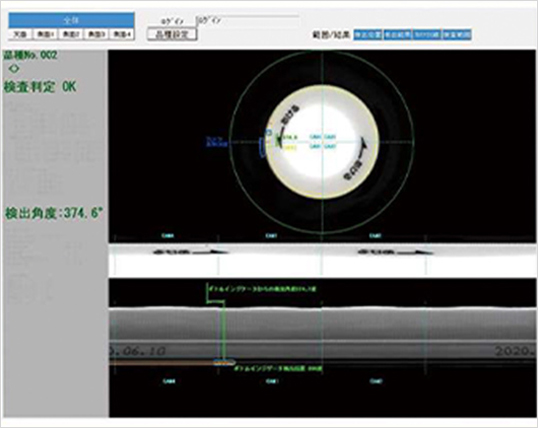Image resolution: width=538 pixels, height=428 pixels.
Task: Switch to the 天面 top-face view button
Action: tap(20, 34)
